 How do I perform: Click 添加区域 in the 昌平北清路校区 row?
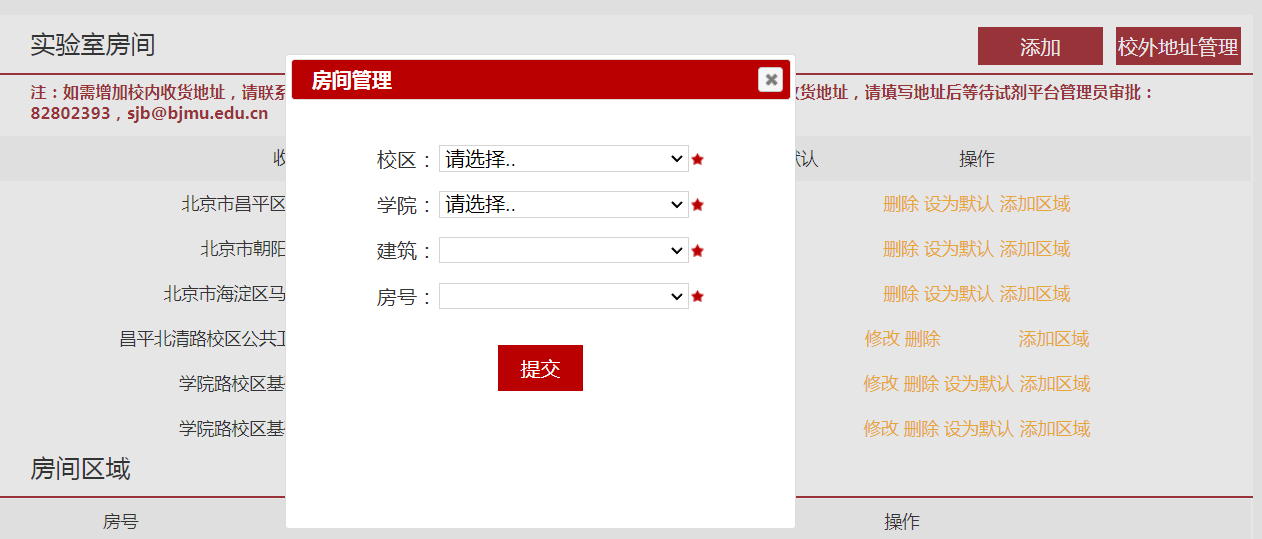pos(1053,339)
